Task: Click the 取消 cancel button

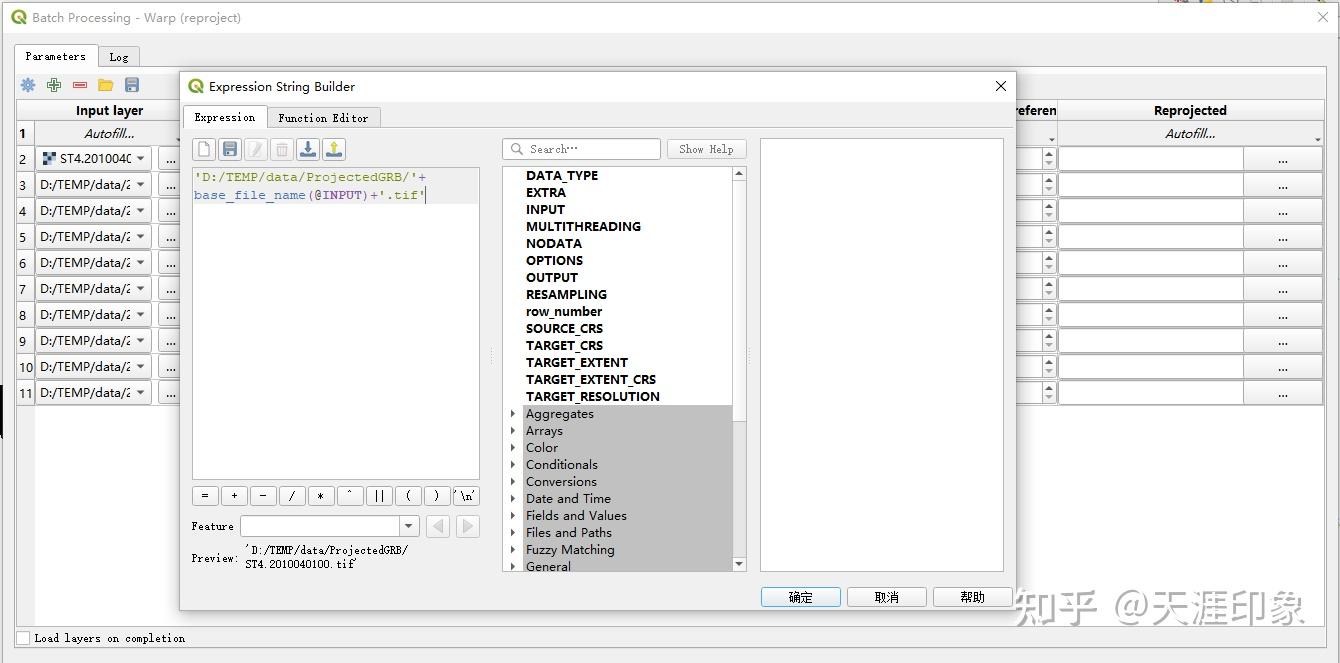Action: click(x=886, y=597)
